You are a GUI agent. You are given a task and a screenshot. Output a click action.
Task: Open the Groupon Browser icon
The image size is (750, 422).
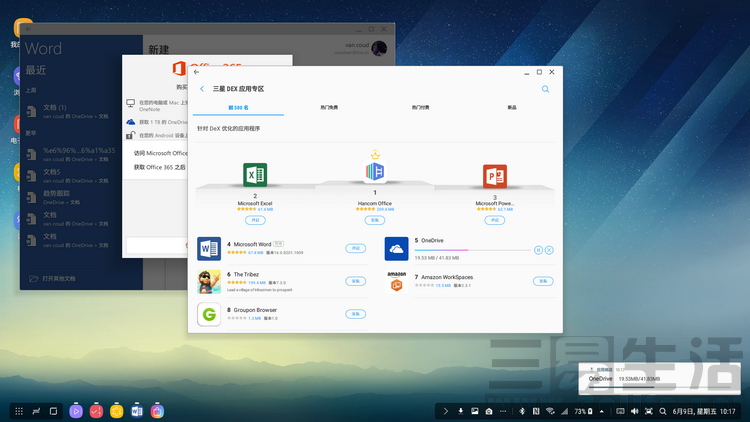[209, 314]
